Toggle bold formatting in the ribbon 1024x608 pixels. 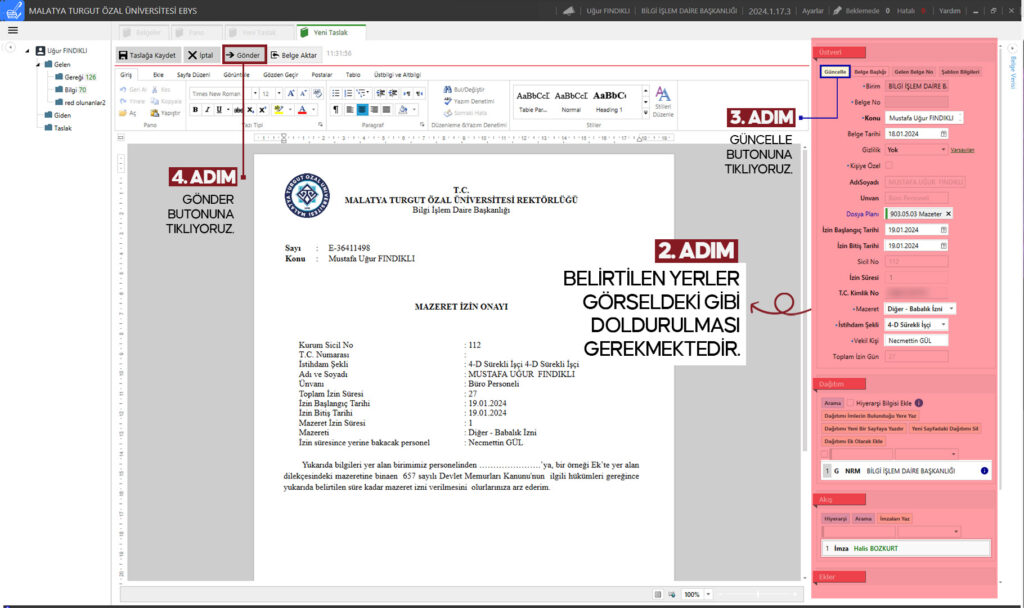(x=194, y=110)
